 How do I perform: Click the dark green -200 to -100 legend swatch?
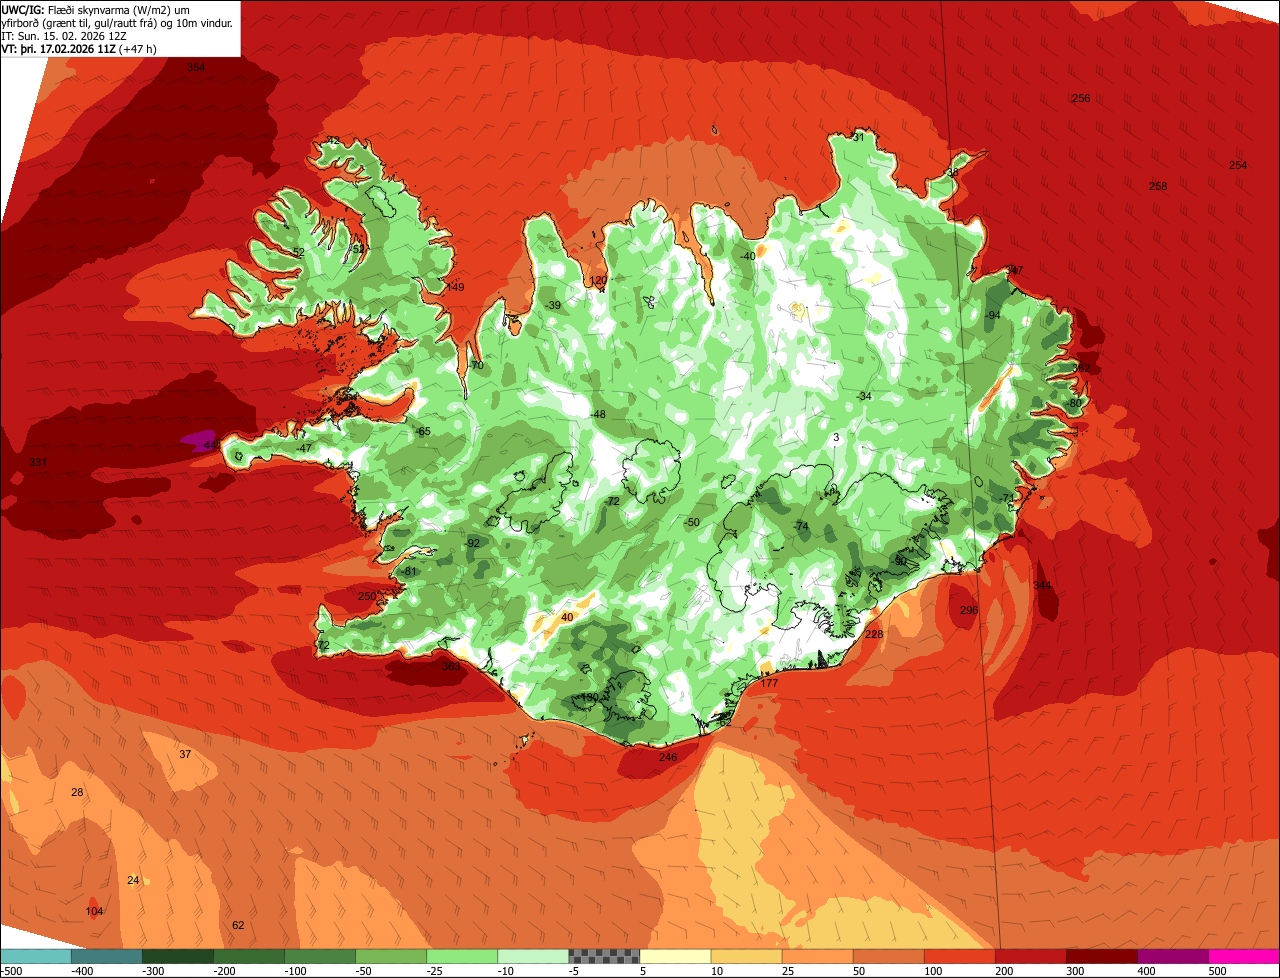point(249,956)
